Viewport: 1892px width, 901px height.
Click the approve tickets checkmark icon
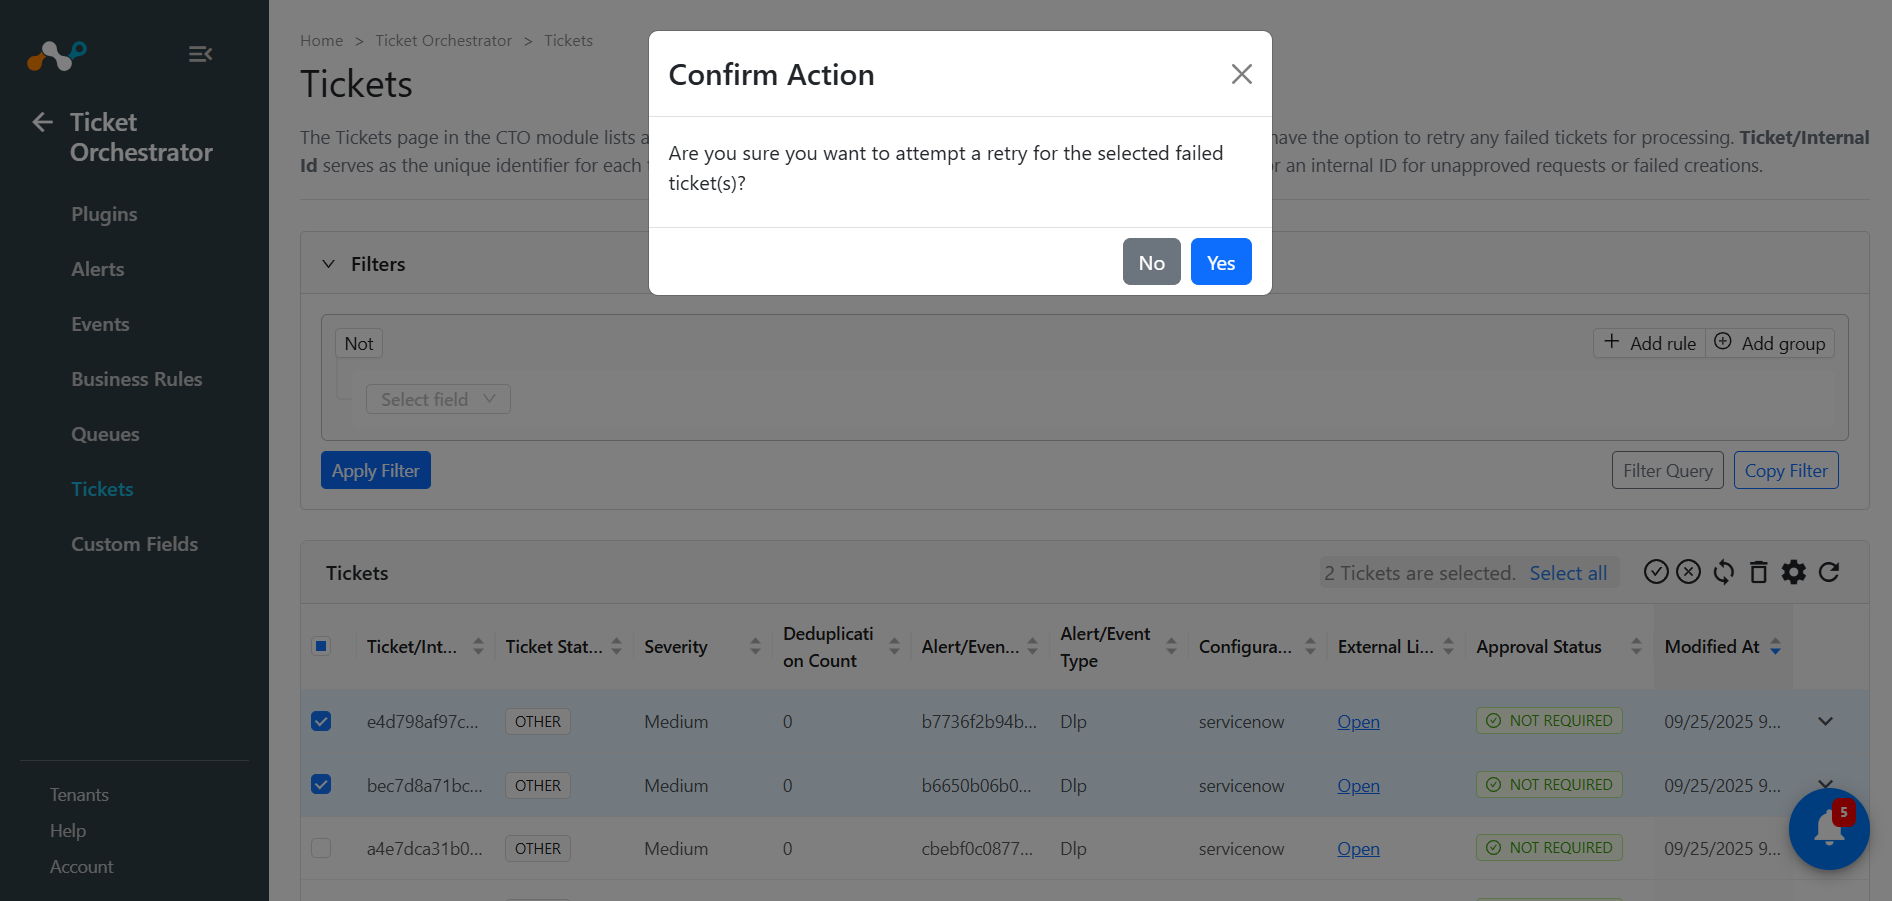pos(1656,572)
